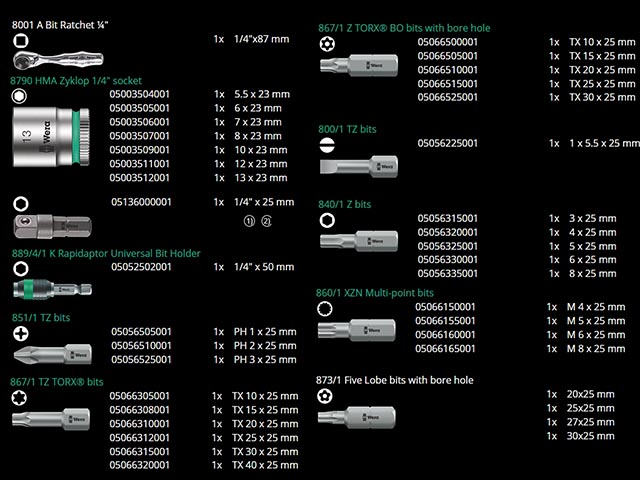The height and width of the screenshot is (480, 640).
Task: Click the M 6 x 25 mm size
Action: (x=596, y=335)
